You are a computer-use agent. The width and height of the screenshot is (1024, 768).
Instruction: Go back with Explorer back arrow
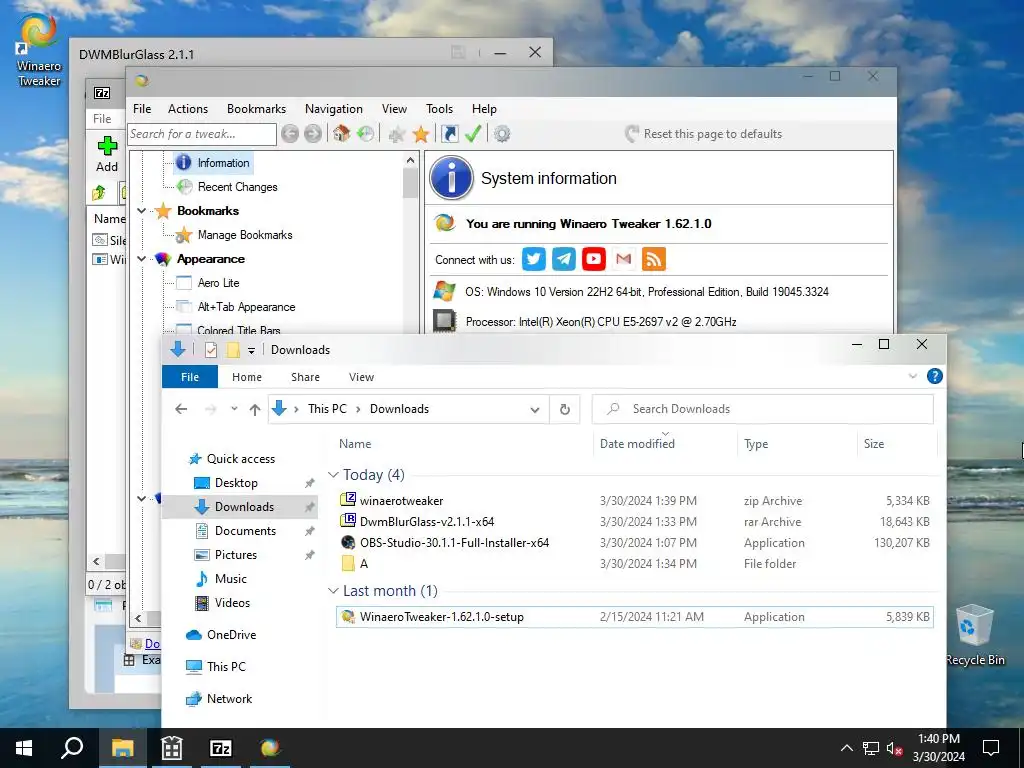[181, 409]
